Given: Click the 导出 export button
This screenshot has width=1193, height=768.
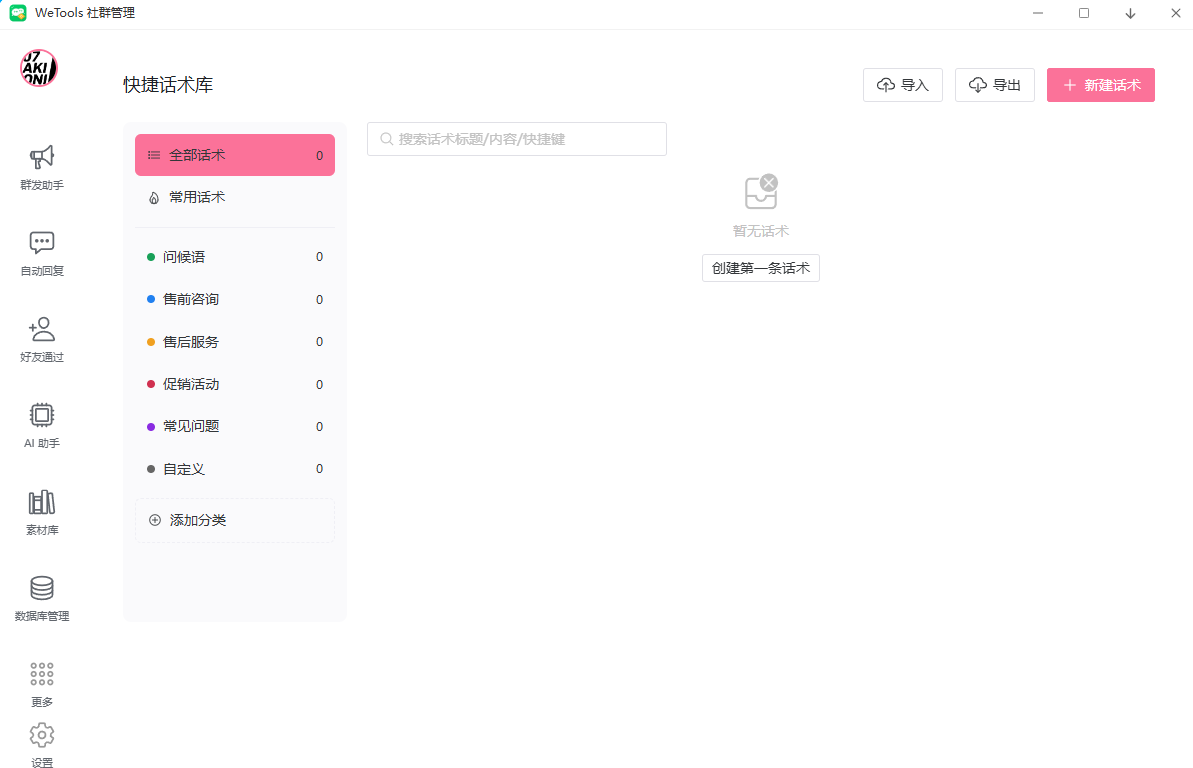Looking at the screenshot, I should pyautogui.click(x=995, y=85).
